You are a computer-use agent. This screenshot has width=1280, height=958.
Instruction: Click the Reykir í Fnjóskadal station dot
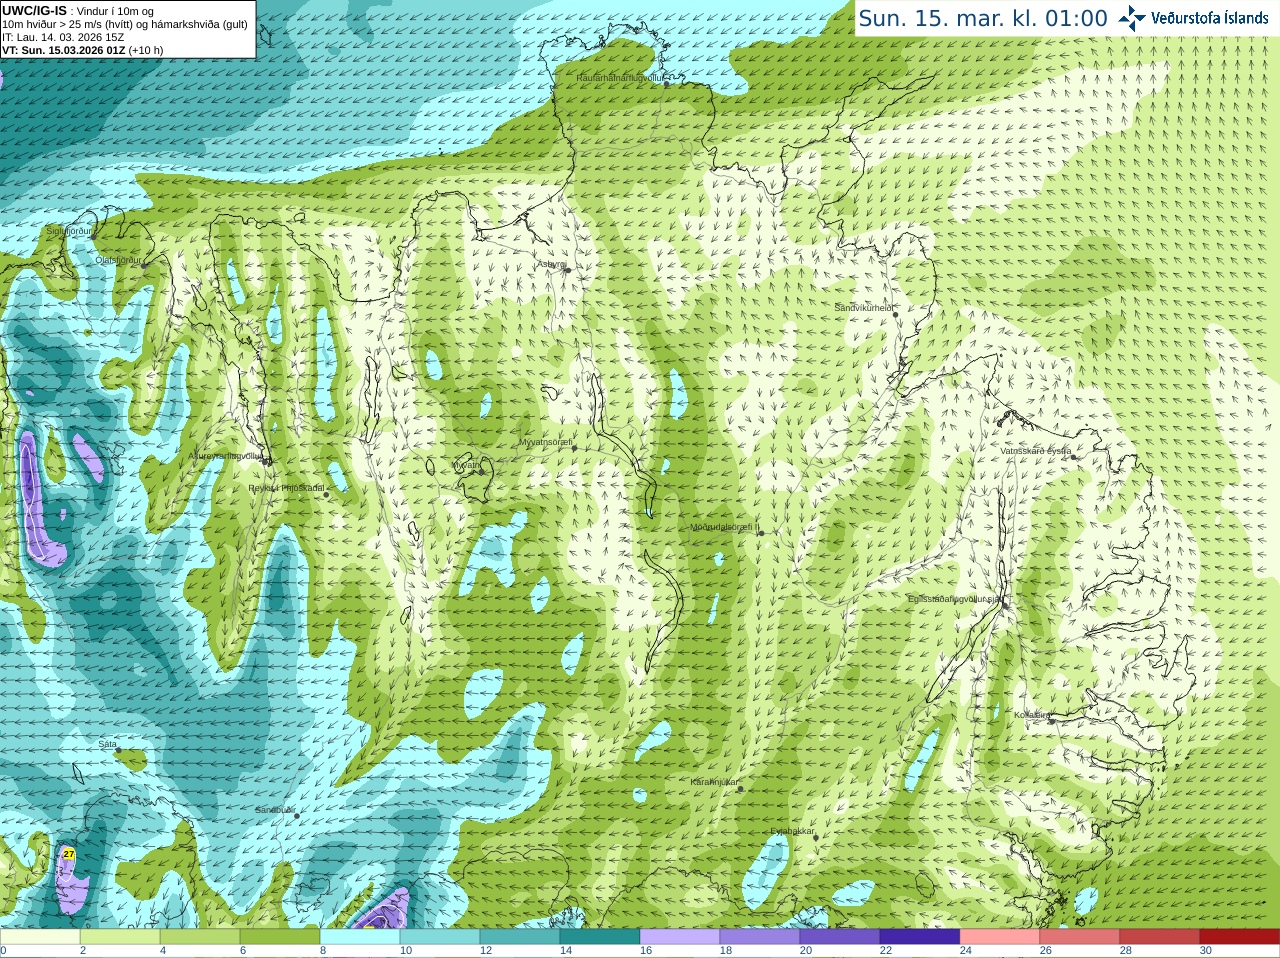(x=326, y=494)
